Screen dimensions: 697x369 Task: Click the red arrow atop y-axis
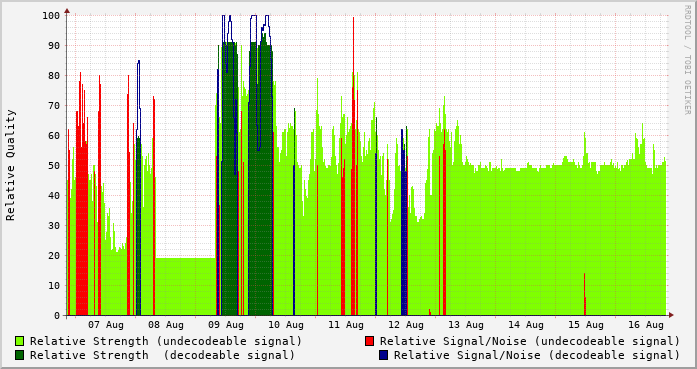67,11
